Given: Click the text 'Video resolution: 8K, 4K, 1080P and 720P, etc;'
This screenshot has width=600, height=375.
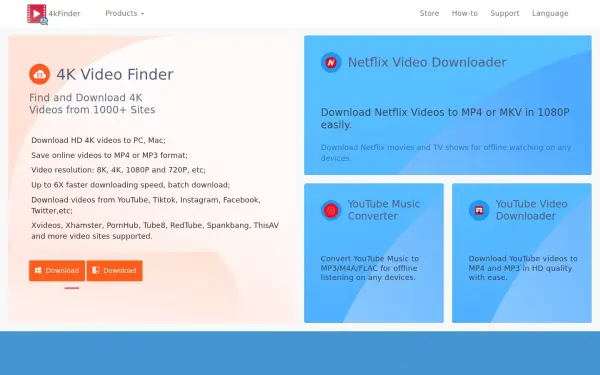Looking at the screenshot, I should click(x=119, y=170).
